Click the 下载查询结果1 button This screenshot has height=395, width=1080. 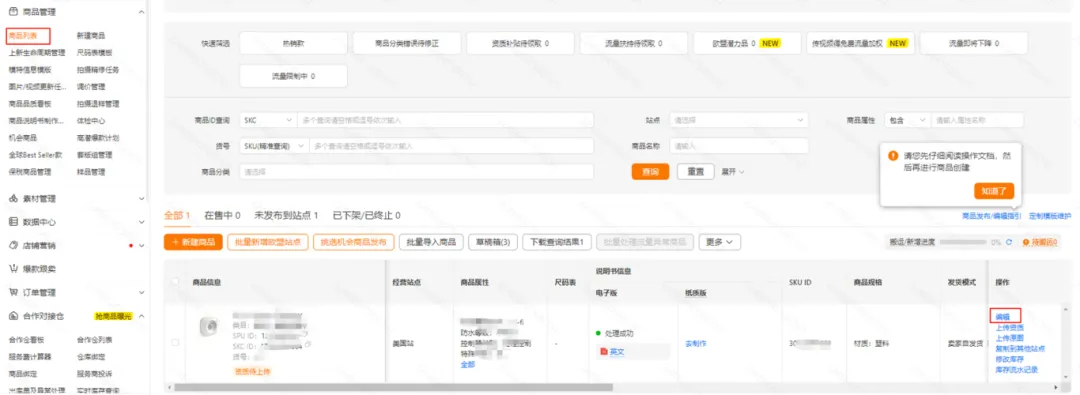pyautogui.click(x=557, y=242)
